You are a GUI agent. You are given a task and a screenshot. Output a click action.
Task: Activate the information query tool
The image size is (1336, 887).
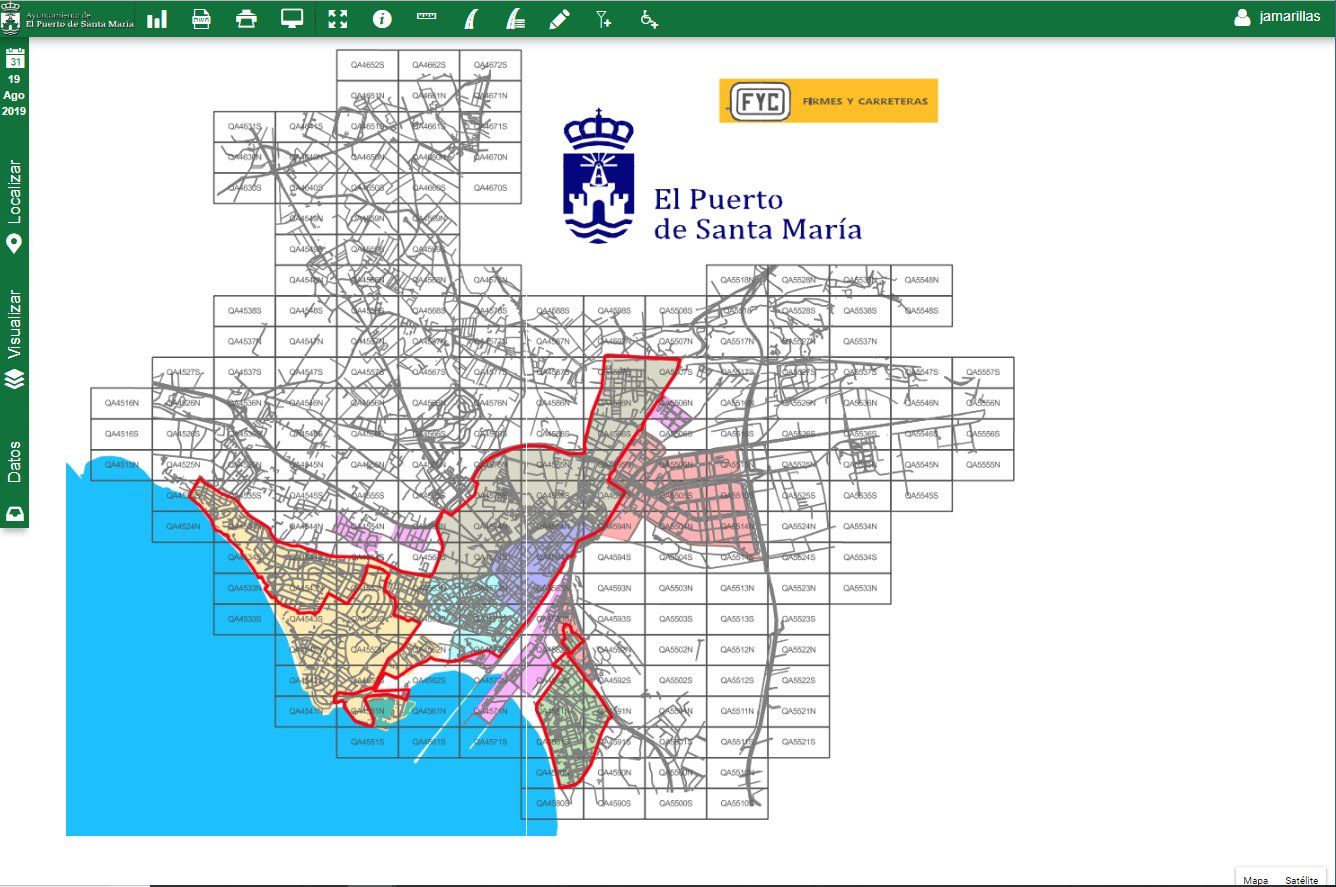(382, 19)
